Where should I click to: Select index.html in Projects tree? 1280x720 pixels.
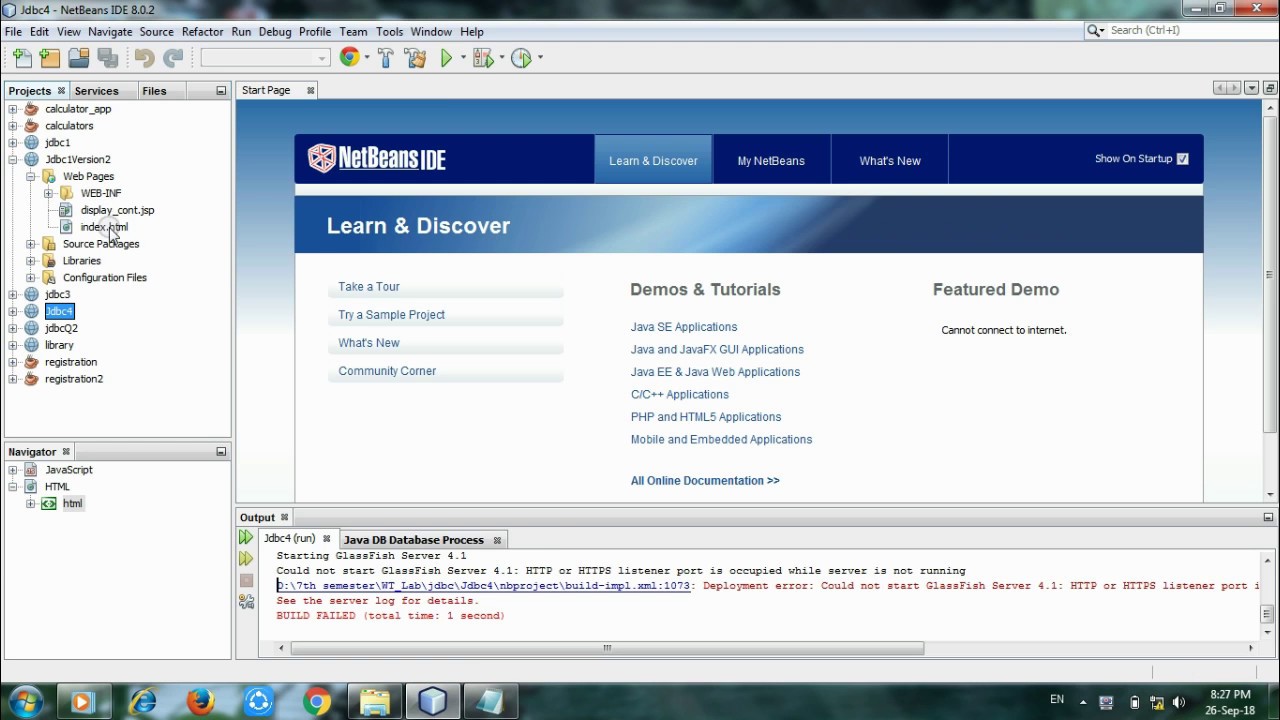[104, 227]
